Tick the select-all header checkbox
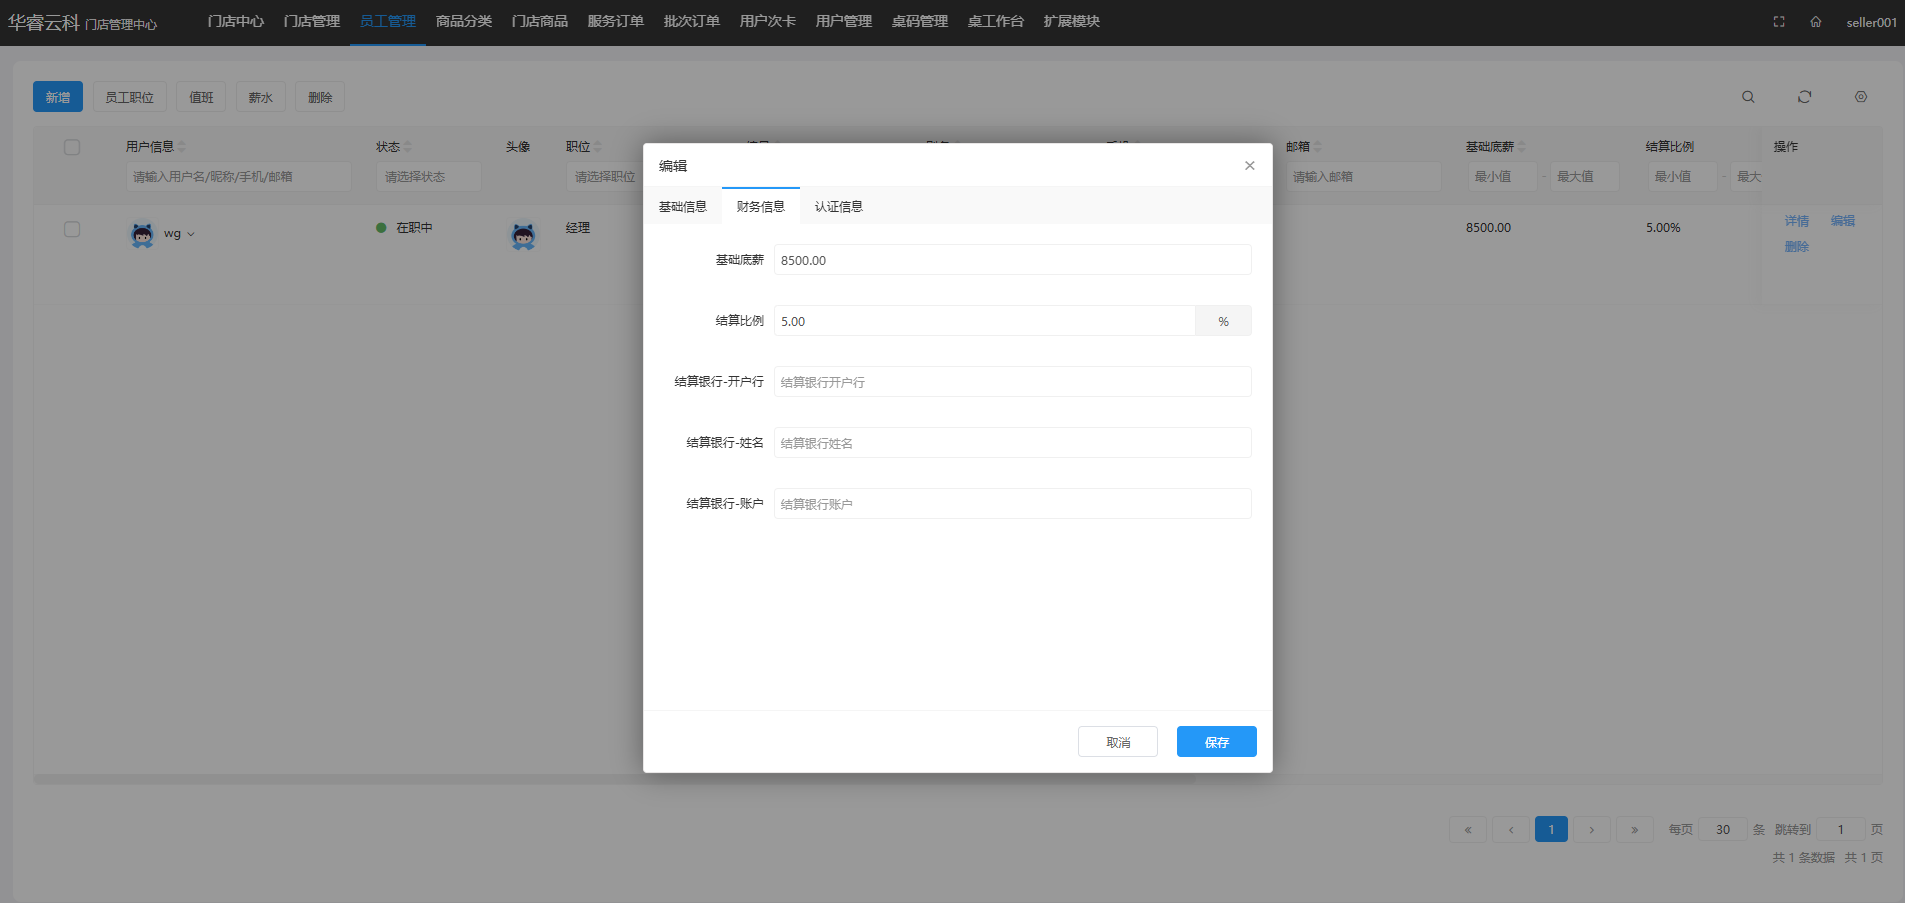 (72, 147)
